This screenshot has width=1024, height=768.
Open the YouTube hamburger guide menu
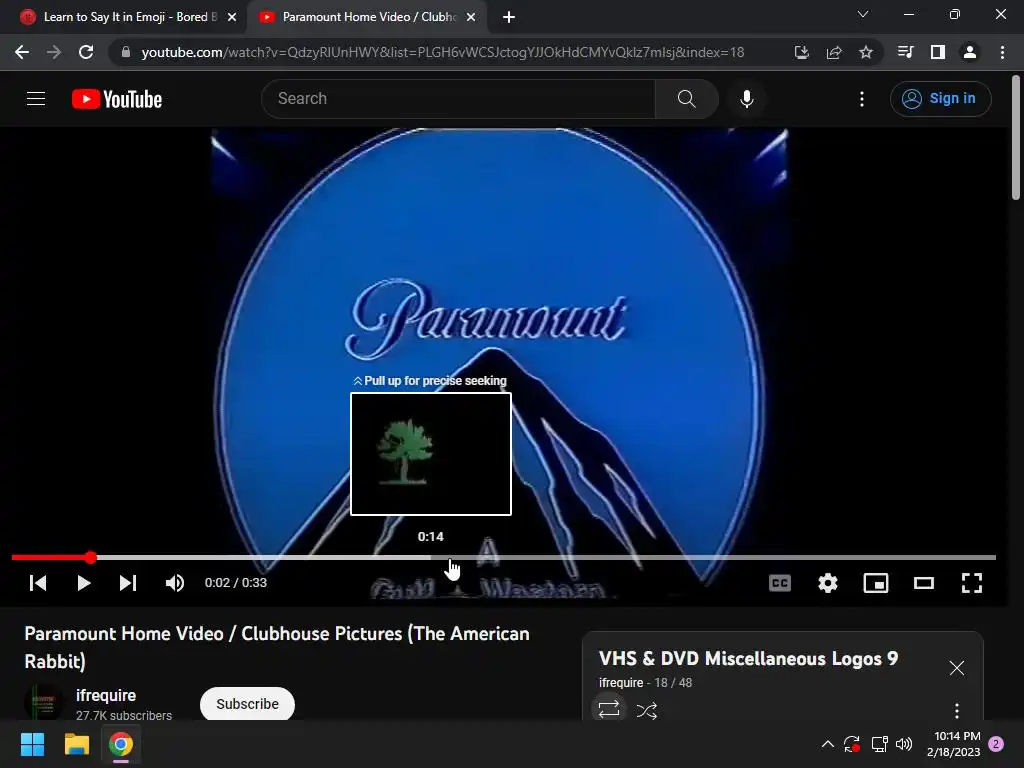coord(36,99)
